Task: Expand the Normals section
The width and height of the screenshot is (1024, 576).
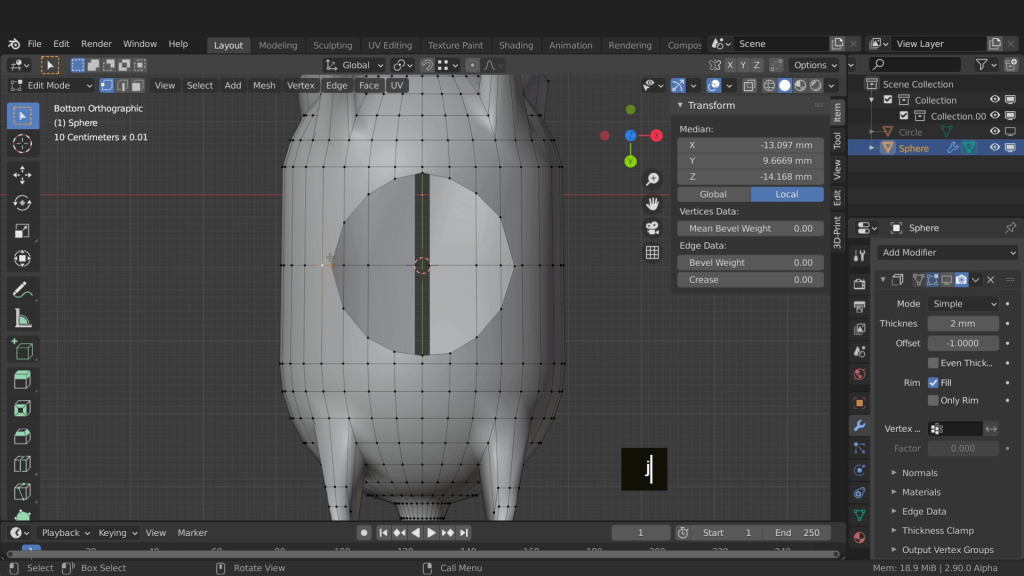Action: pos(919,473)
